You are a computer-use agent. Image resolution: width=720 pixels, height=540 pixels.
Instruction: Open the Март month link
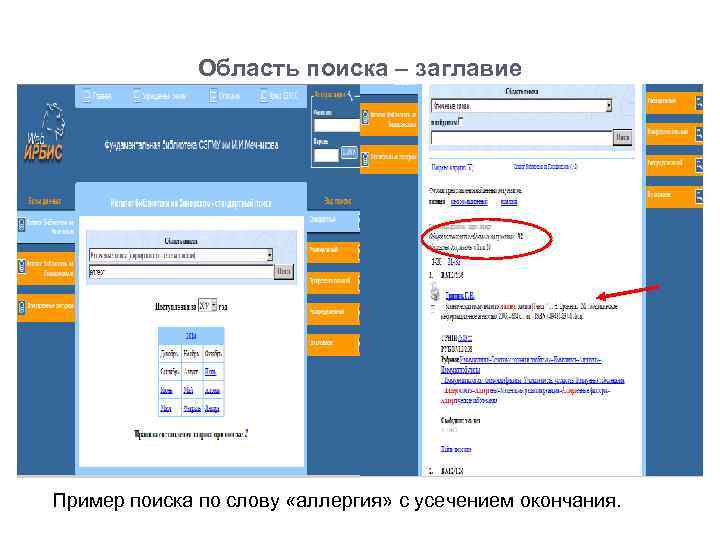166,409
